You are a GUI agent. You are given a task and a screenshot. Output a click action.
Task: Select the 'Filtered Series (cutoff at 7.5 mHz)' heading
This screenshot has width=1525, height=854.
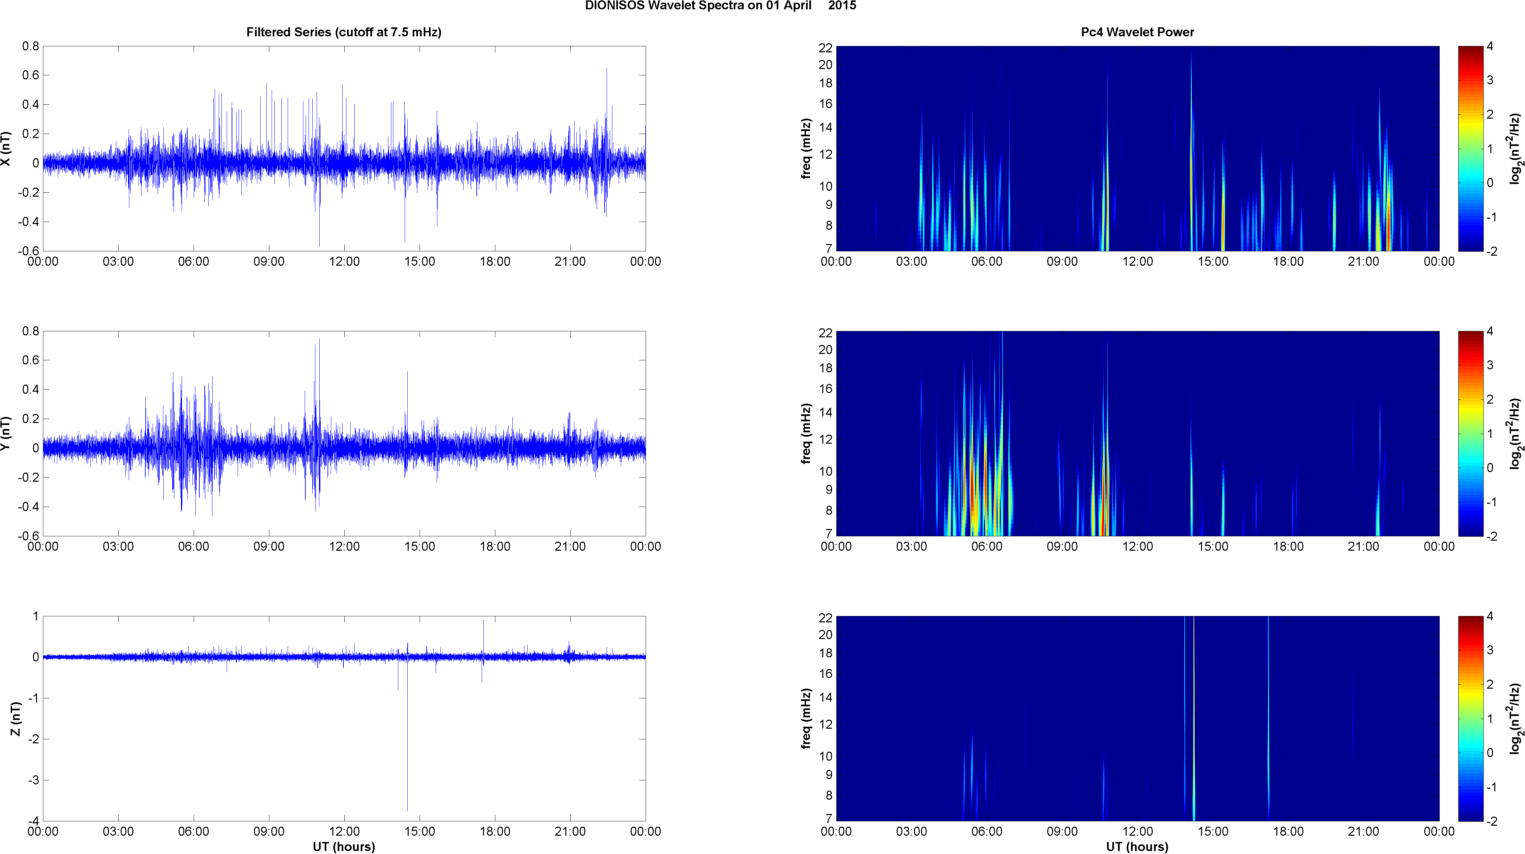[x=344, y=32]
